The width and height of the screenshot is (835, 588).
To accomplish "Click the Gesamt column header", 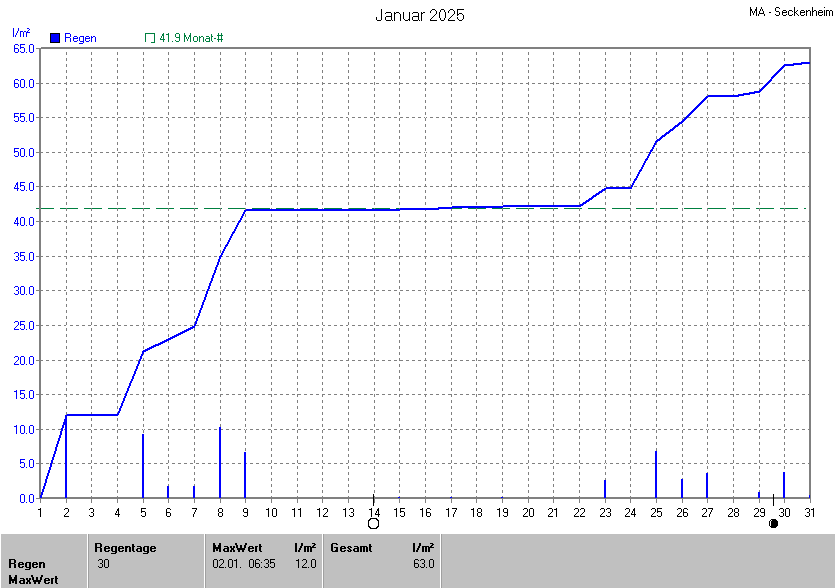I will pyautogui.click(x=350, y=548).
